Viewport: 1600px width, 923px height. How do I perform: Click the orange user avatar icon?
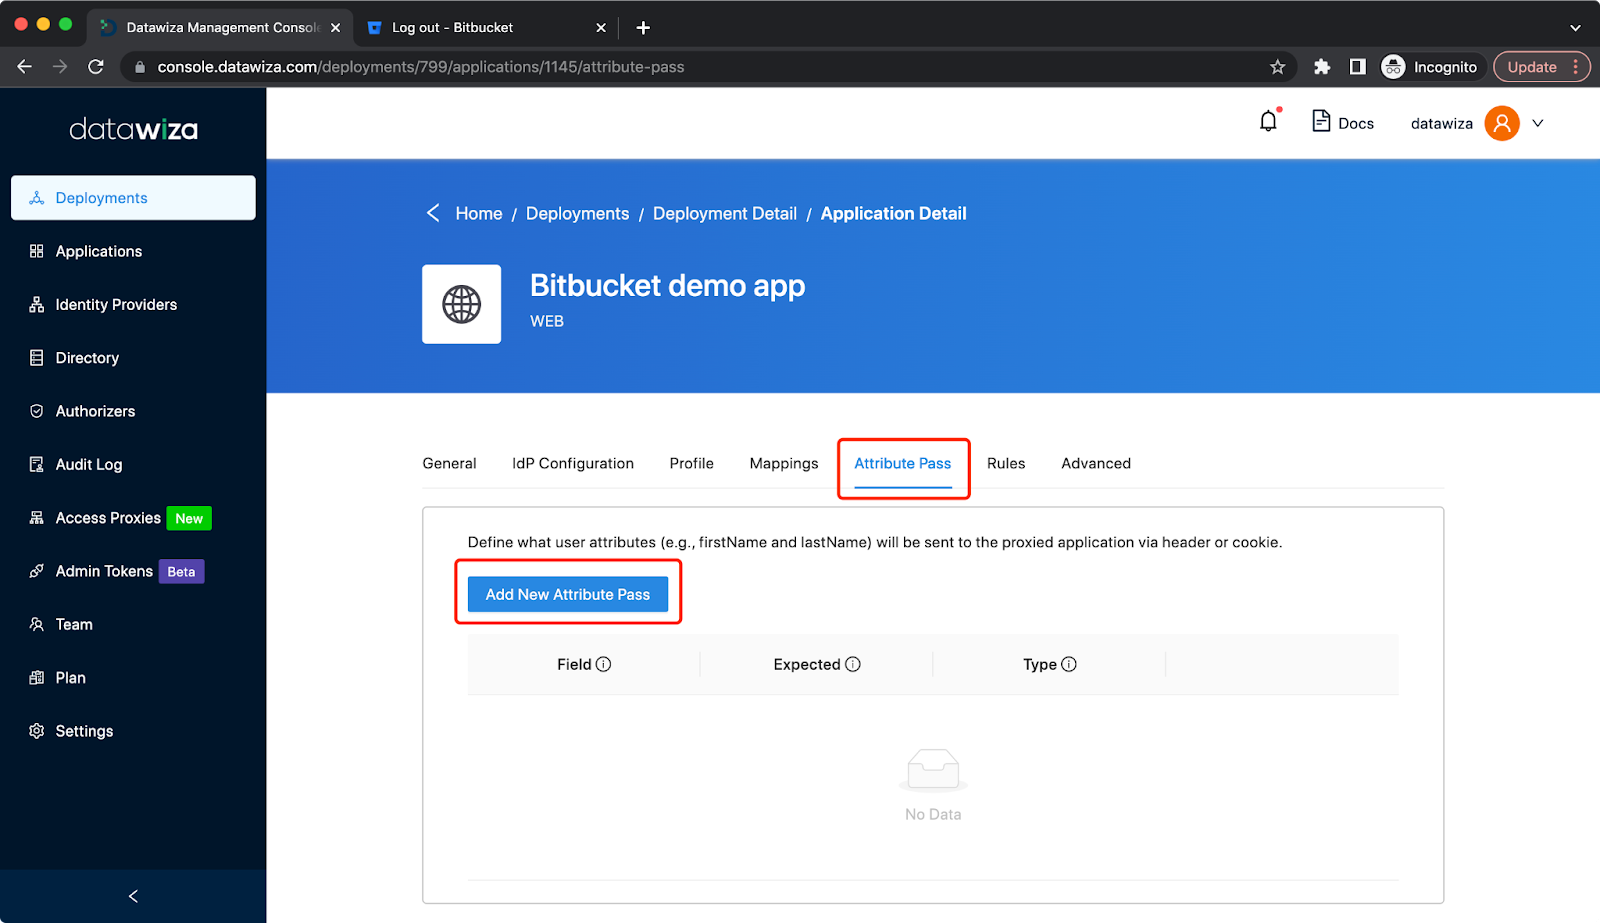(x=1502, y=123)
